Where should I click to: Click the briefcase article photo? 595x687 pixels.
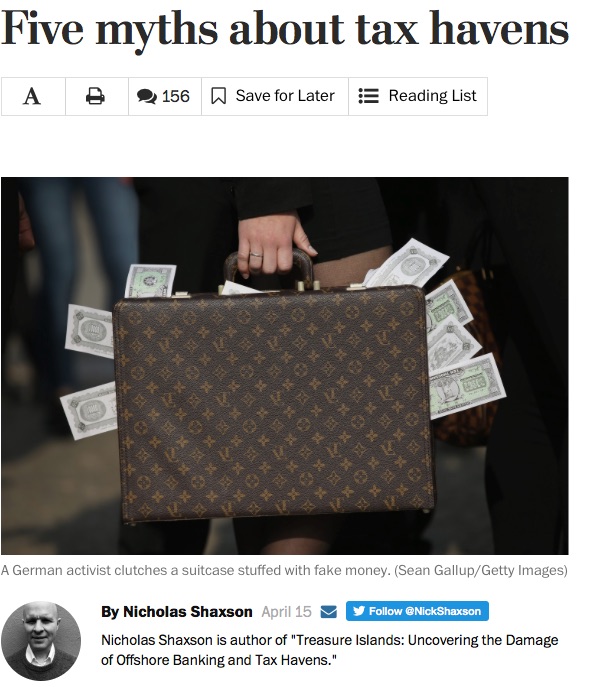(285, 366)
